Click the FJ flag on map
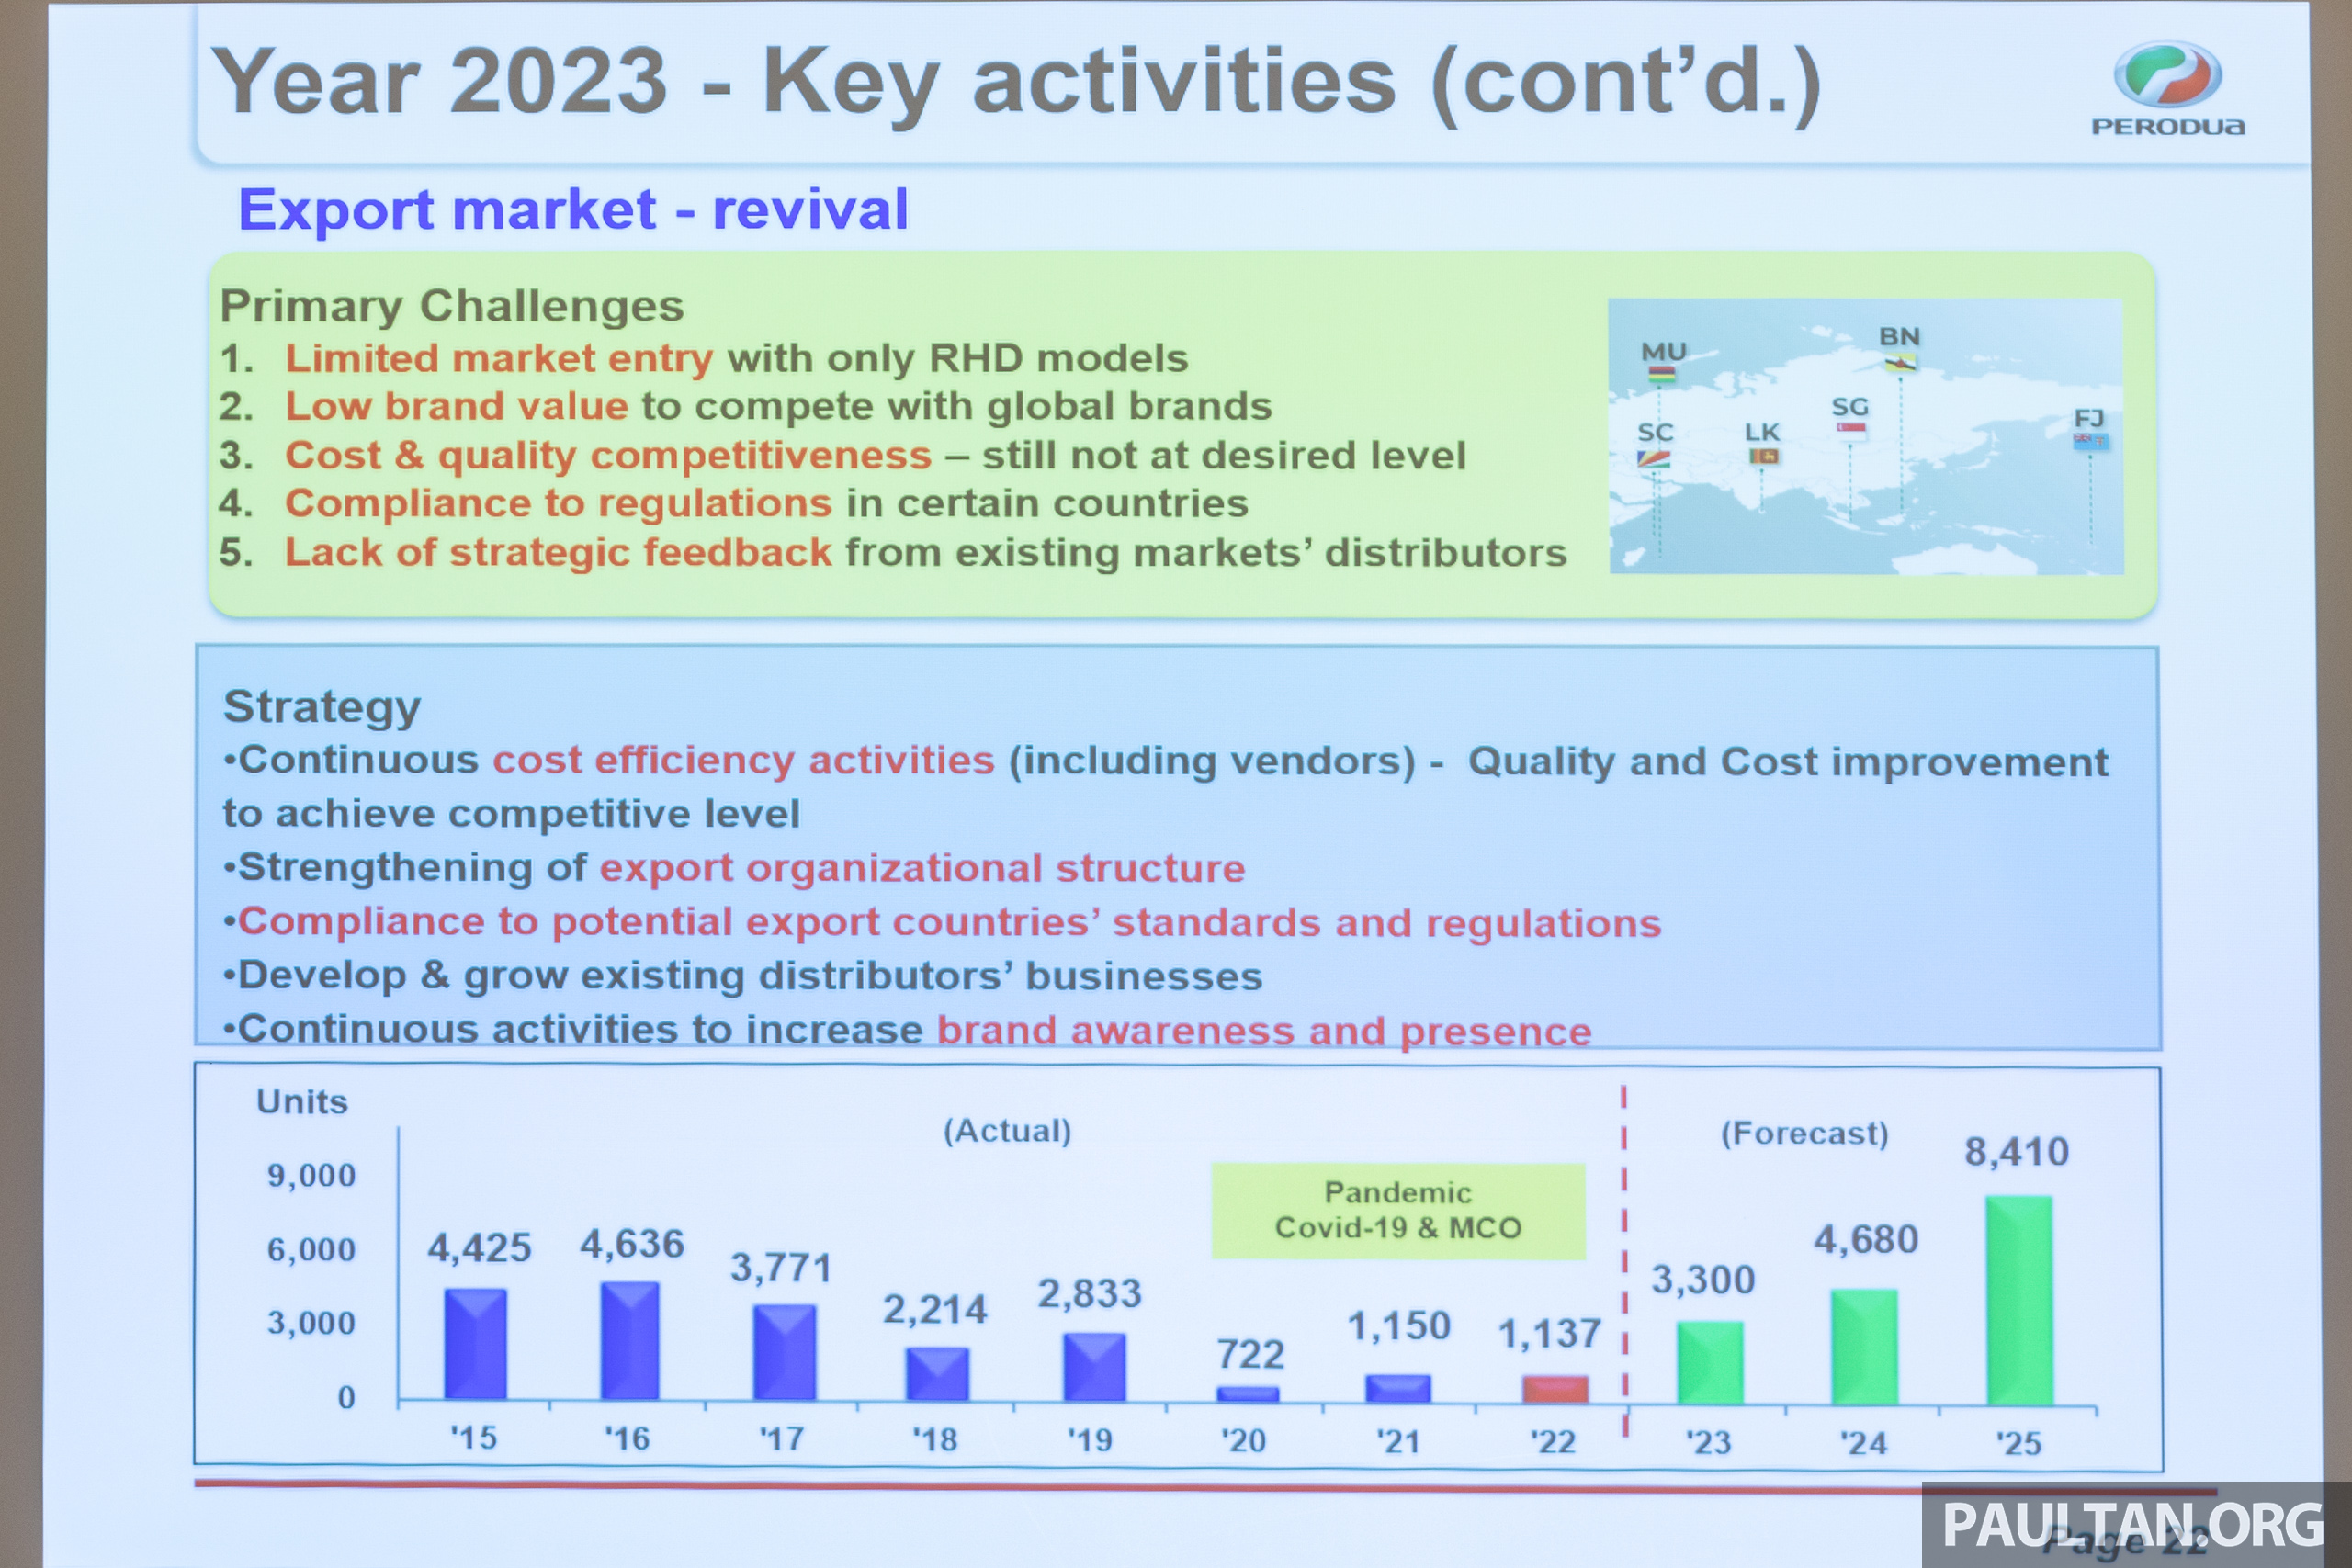 tap(2091, 440)
